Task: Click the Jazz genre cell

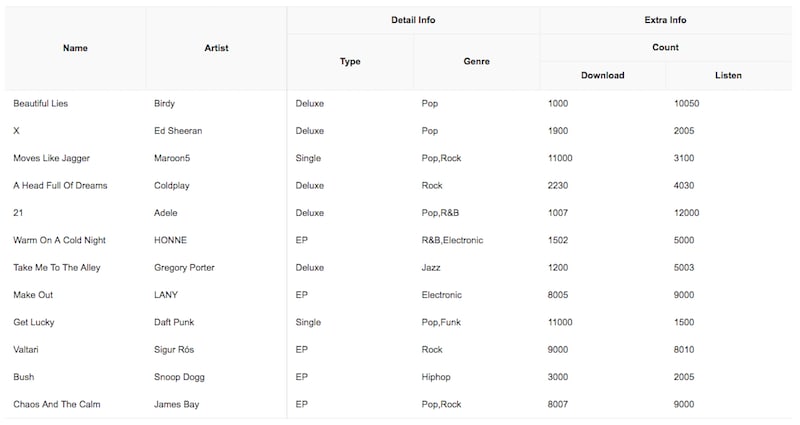Action: tap(432, 268)
